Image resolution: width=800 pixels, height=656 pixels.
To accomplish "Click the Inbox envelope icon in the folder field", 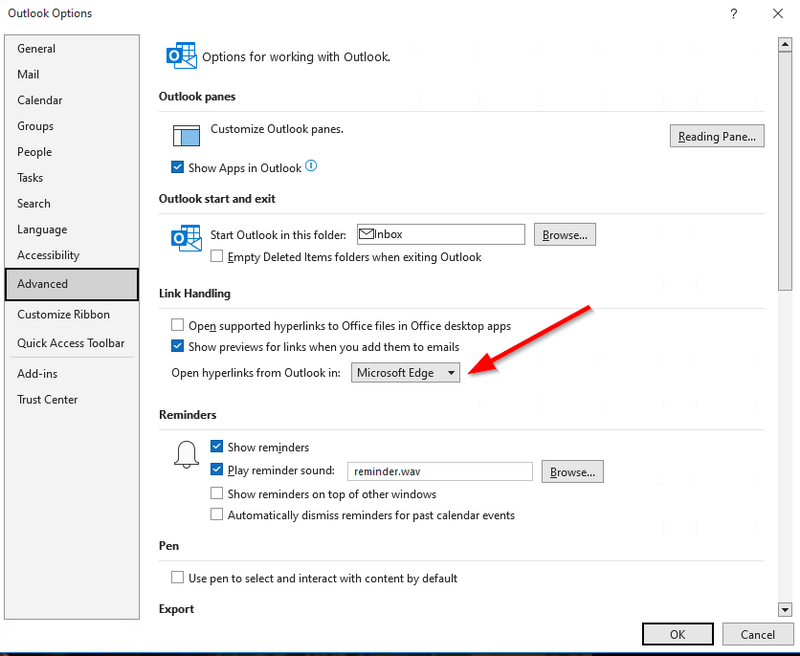I will [367, 234].
